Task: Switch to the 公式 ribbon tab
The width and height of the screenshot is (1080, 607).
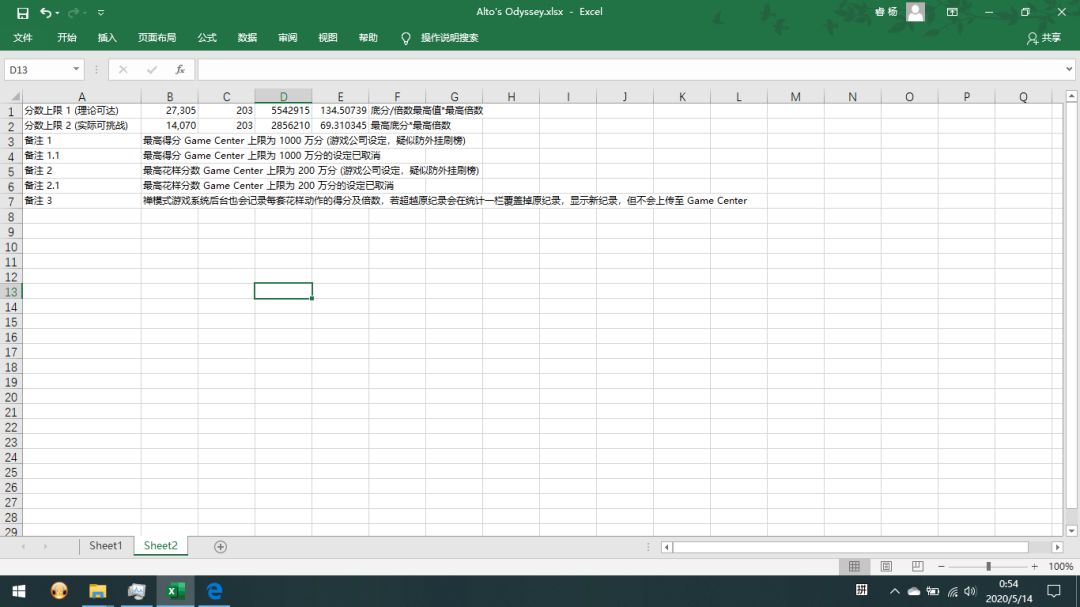Action: point(207,38)
